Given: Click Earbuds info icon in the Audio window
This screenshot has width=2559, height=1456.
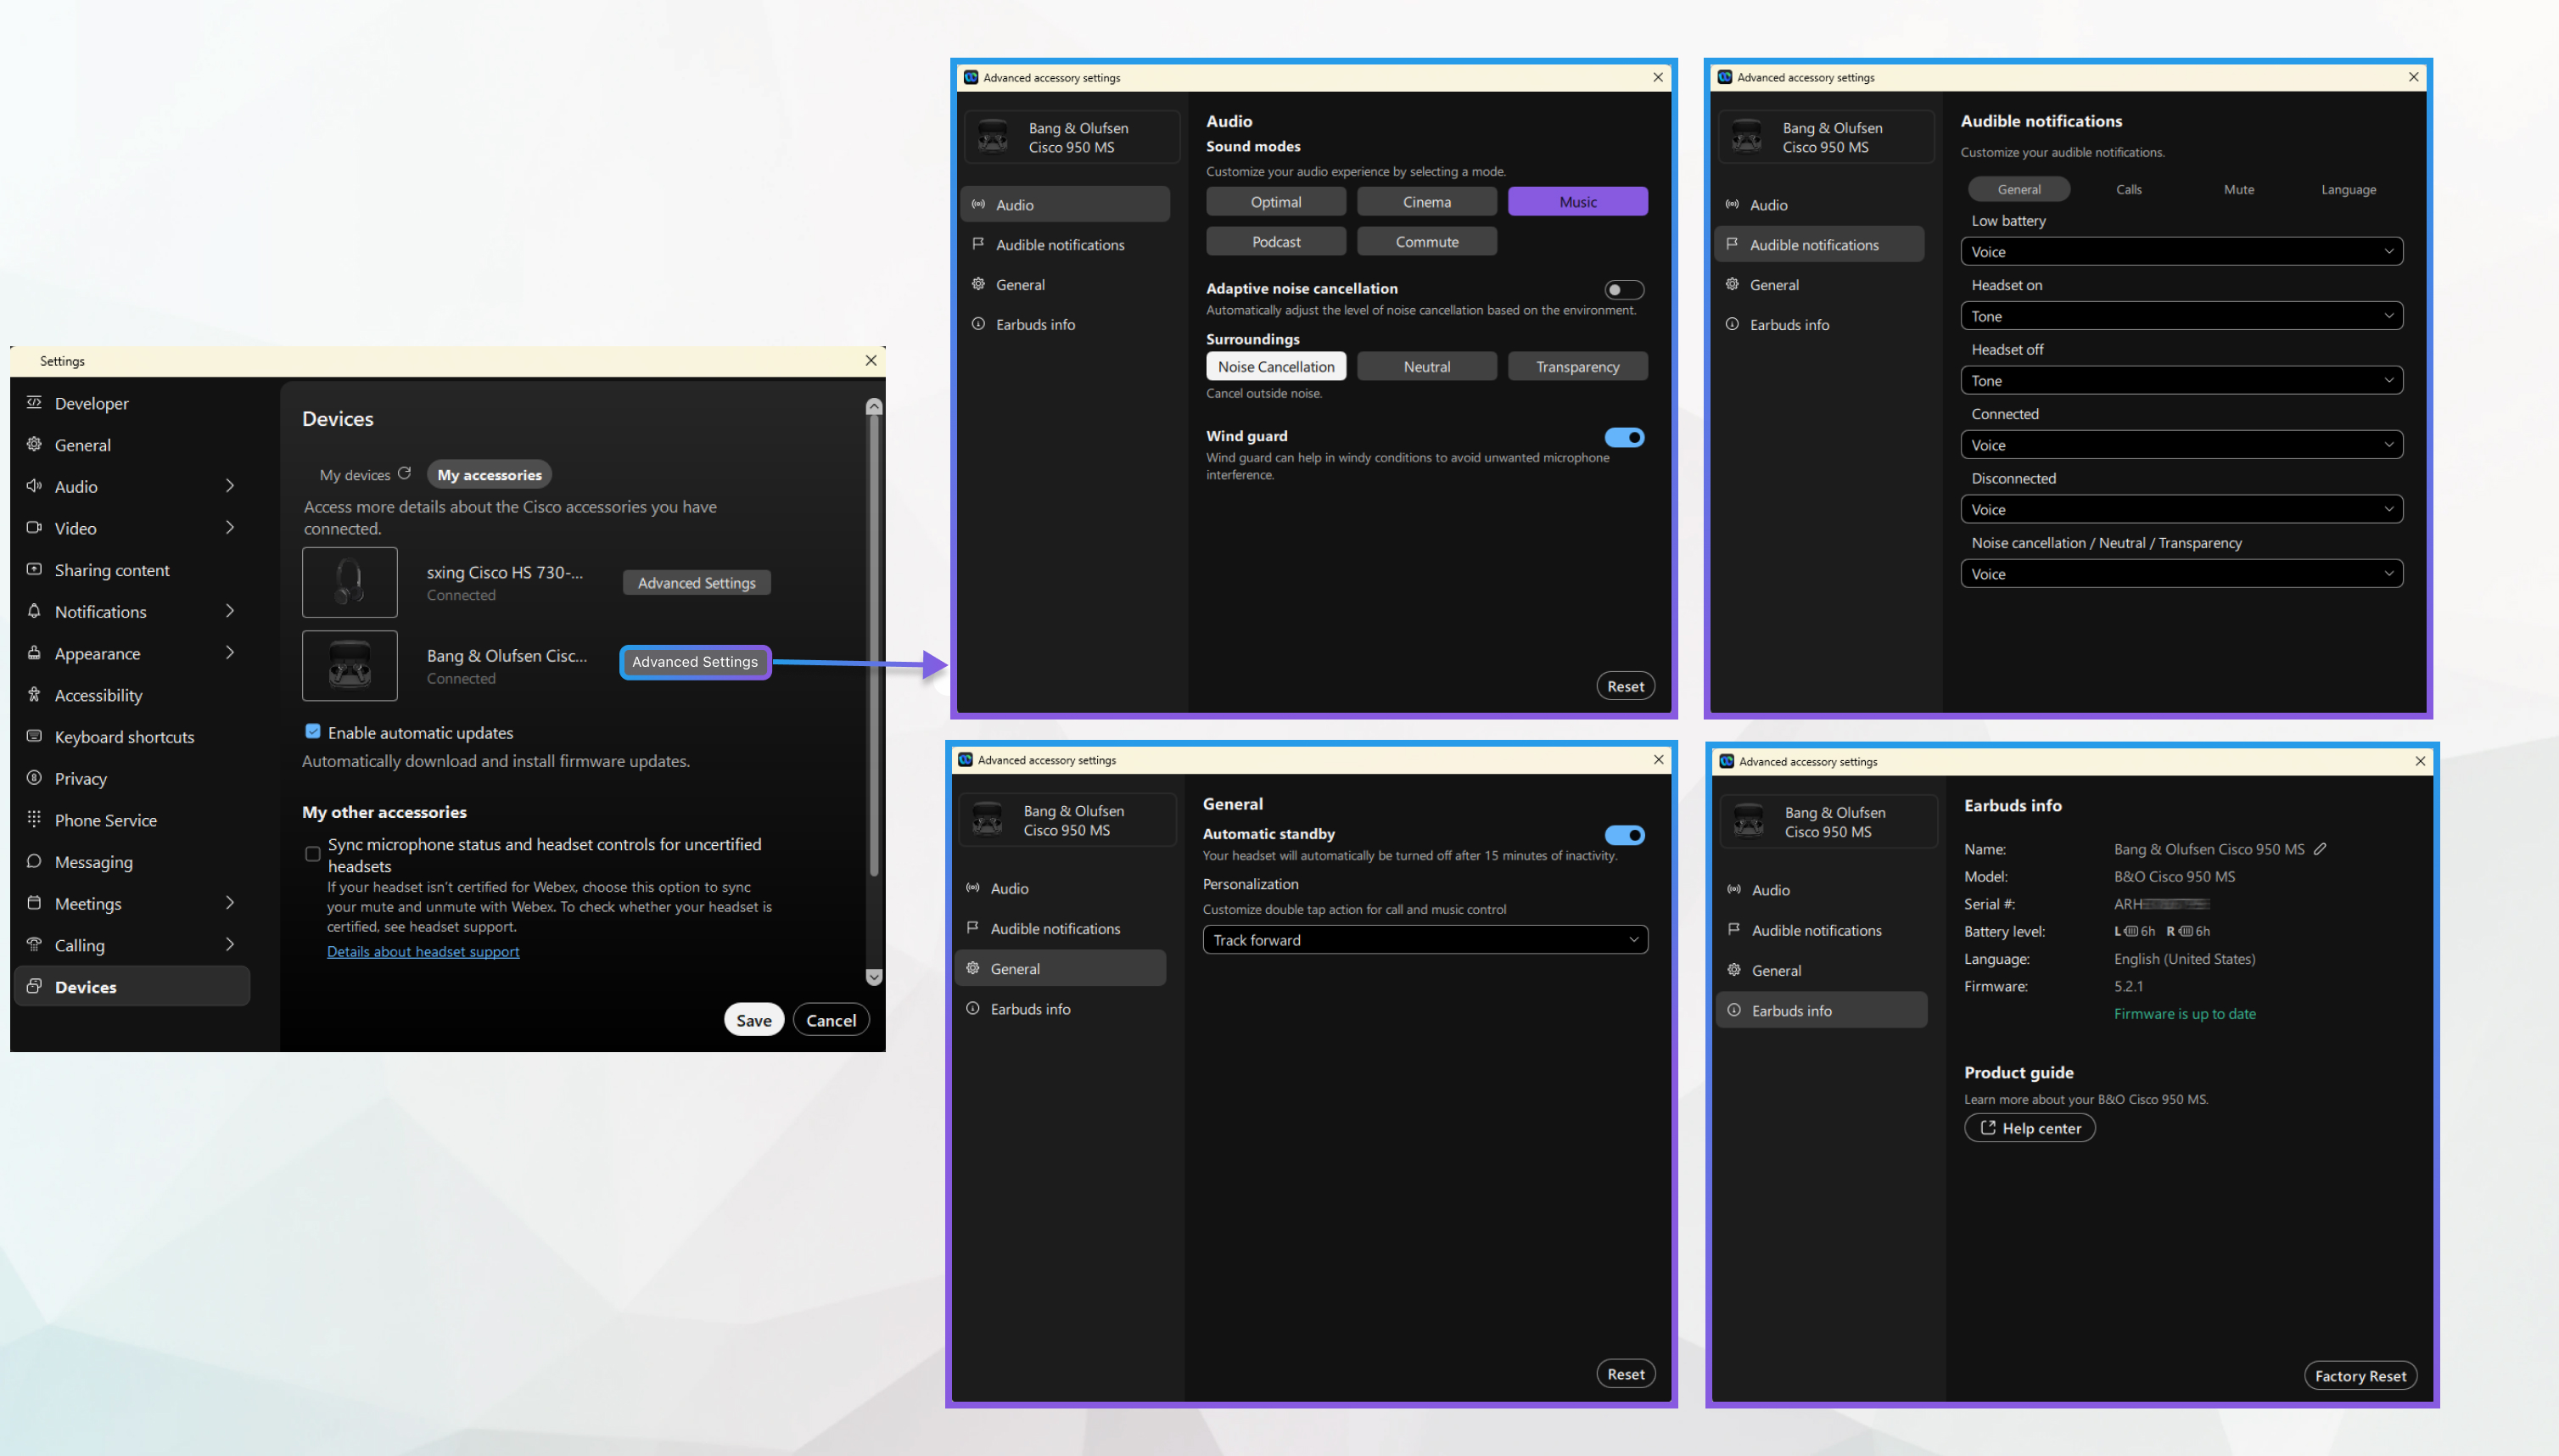Looking at the screenshot, I should click(x=978, y=324).
